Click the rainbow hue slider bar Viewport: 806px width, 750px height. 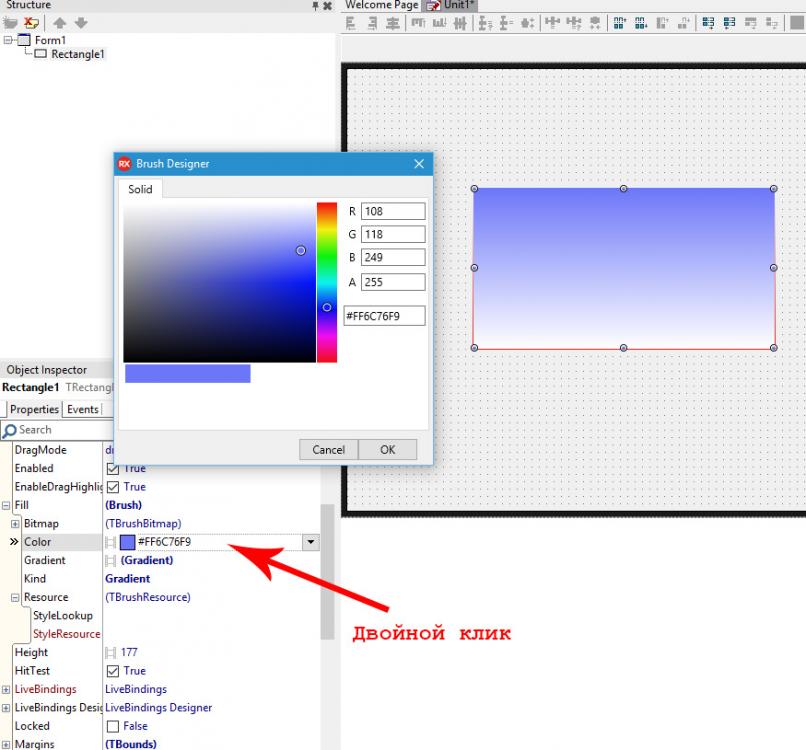click(327, 282)
